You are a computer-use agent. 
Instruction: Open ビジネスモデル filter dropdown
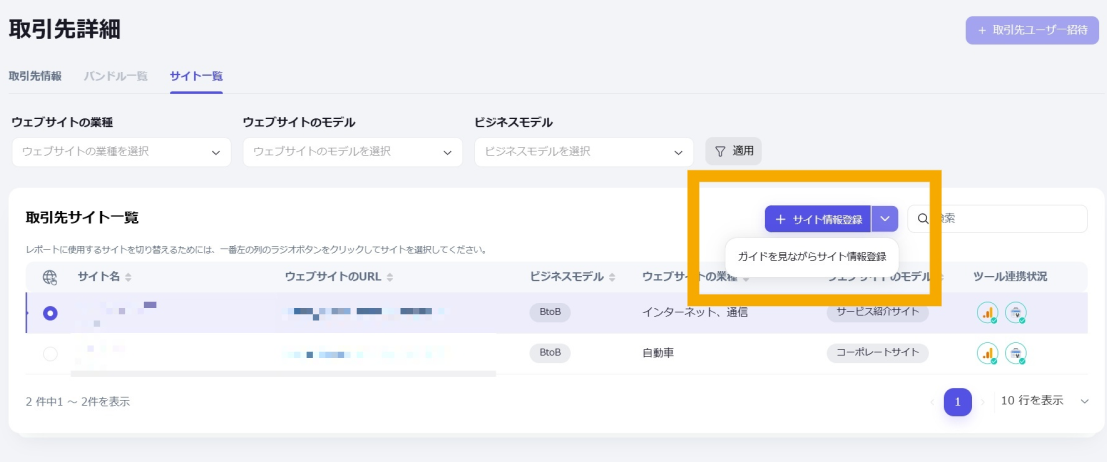pyautogui.click(x=584, y=152)
